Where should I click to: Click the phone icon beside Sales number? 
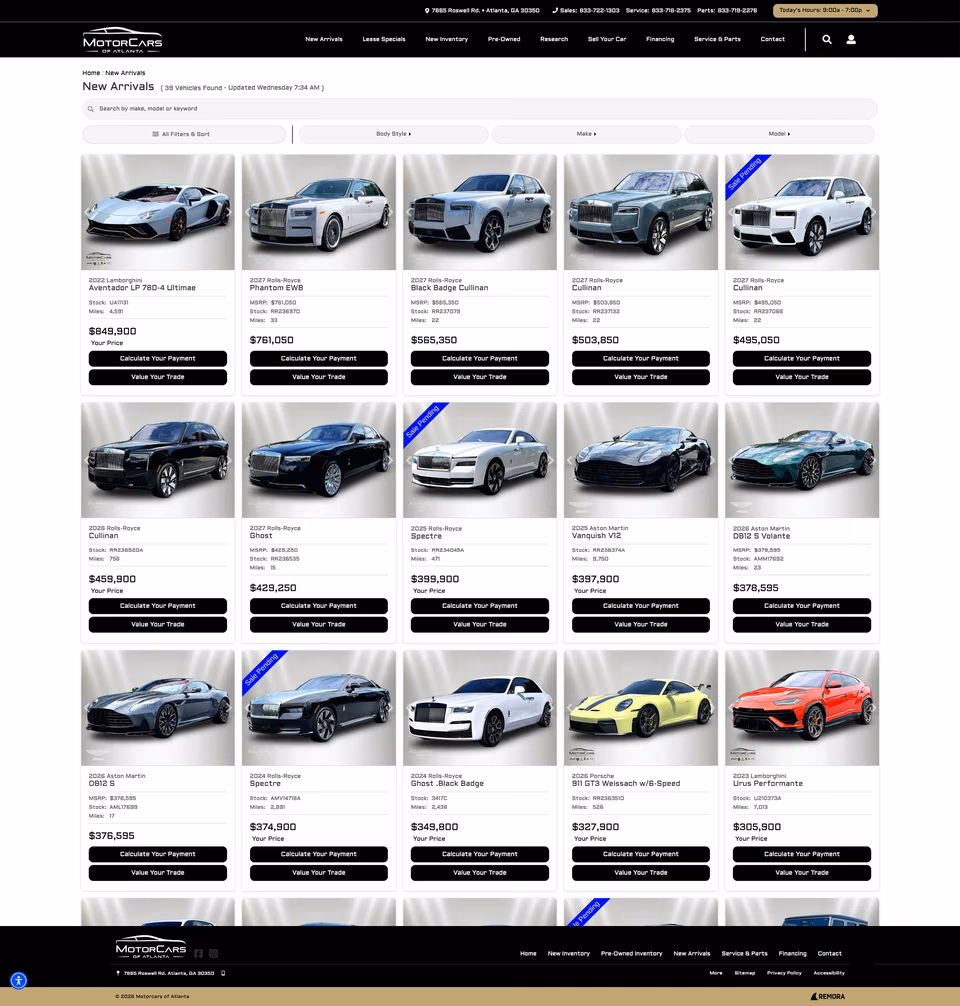coord(555,10)
